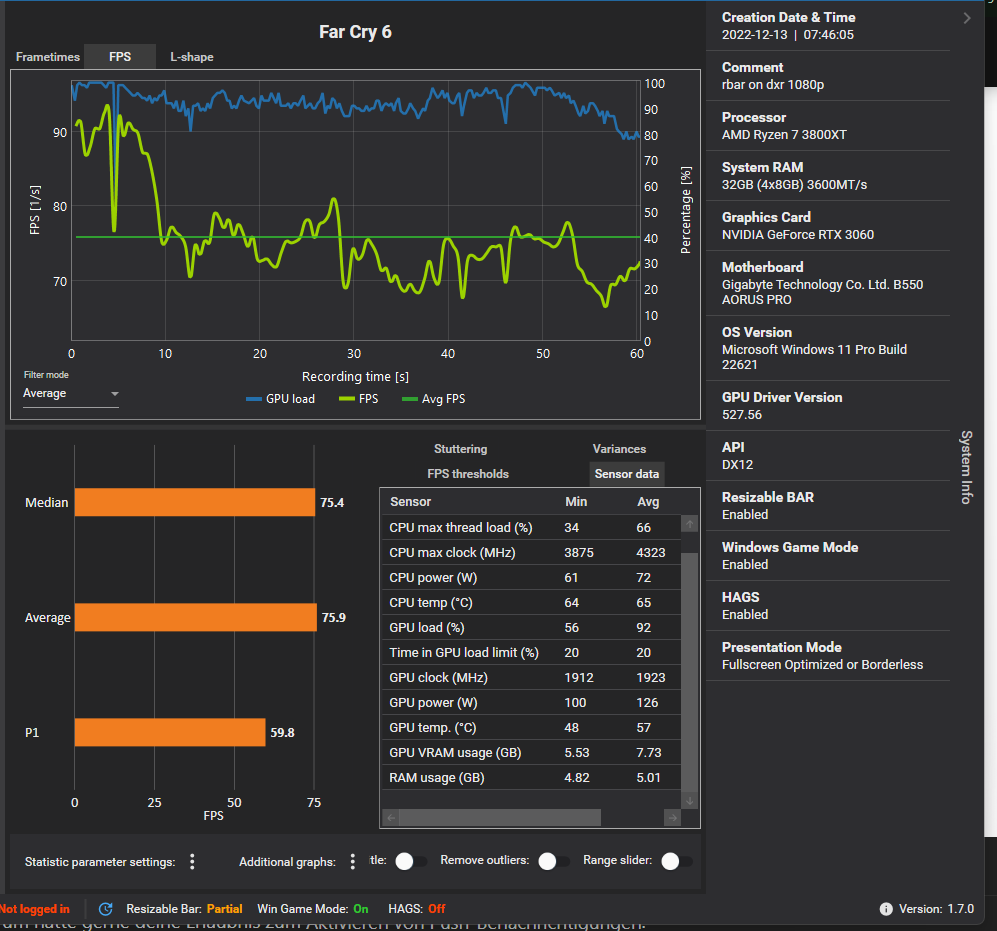Click Presentation Mode Fullscreen Optimized or Borderless value
Screen dimensions: 997x931
(x=822, y=665)
